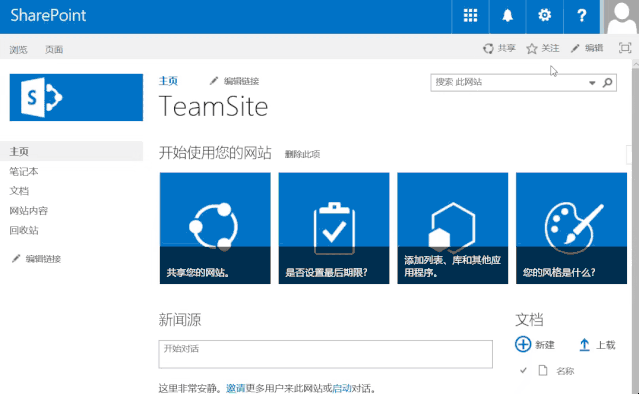Click the file type column icon

tap(543, 370)
